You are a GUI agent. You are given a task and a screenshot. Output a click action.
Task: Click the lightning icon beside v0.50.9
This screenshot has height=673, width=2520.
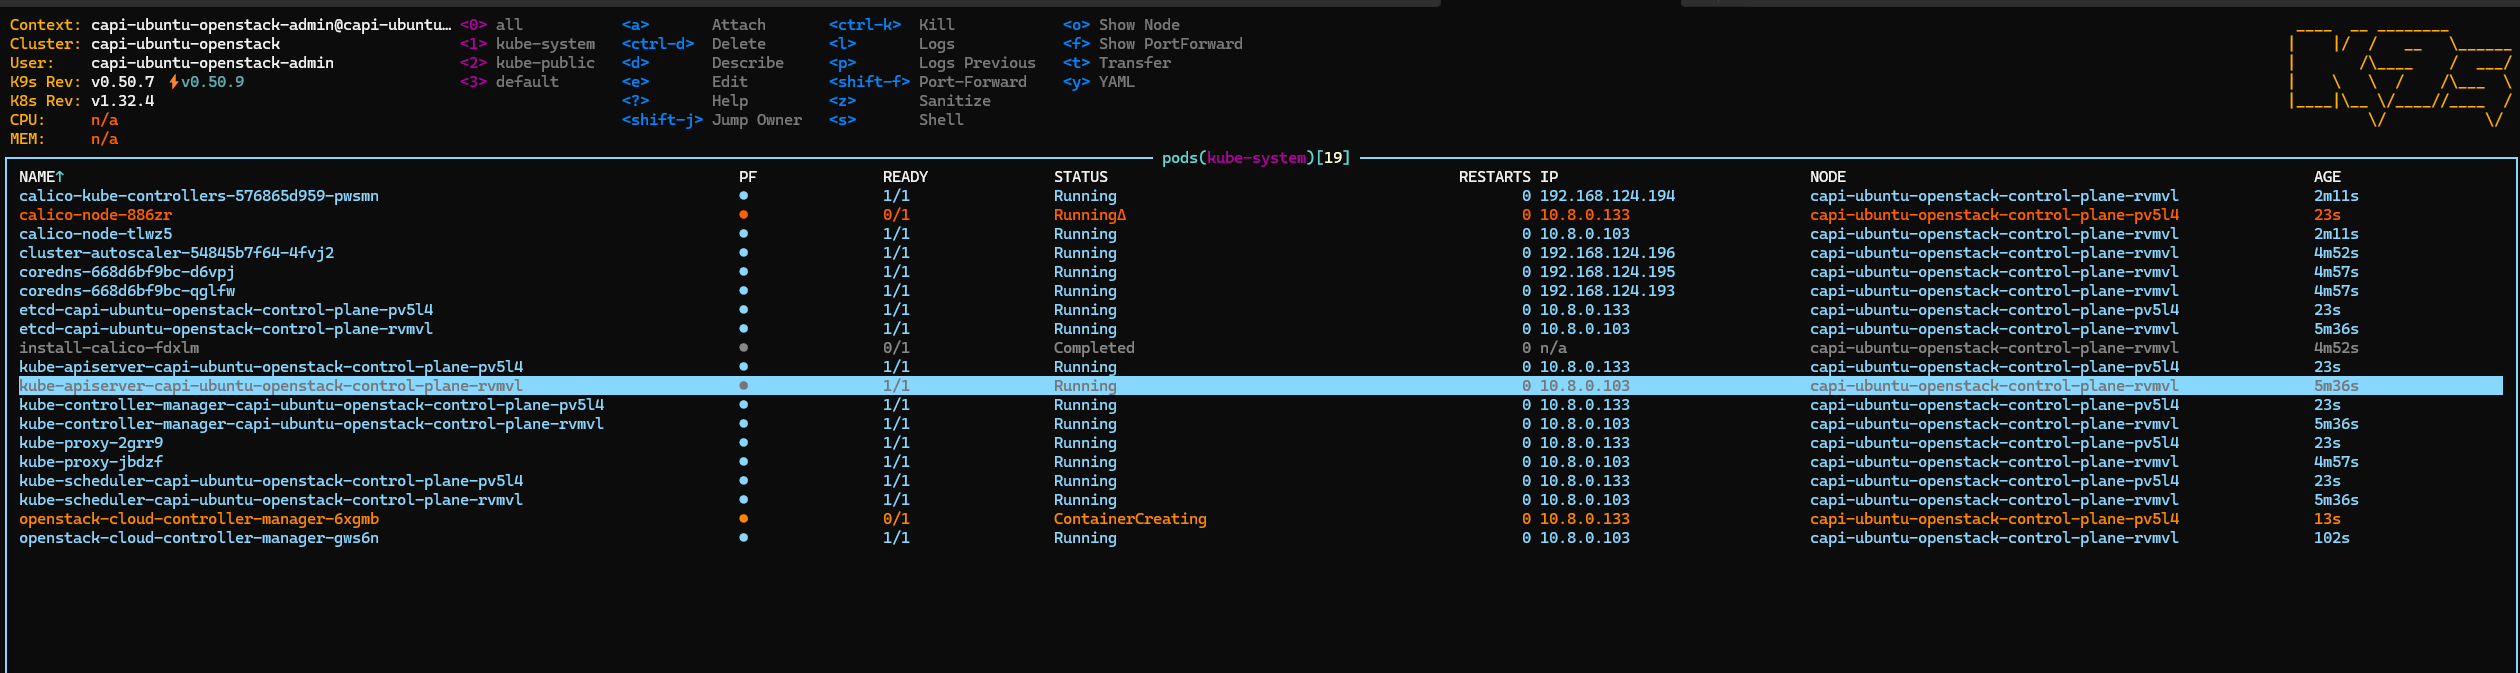point(174,82)
